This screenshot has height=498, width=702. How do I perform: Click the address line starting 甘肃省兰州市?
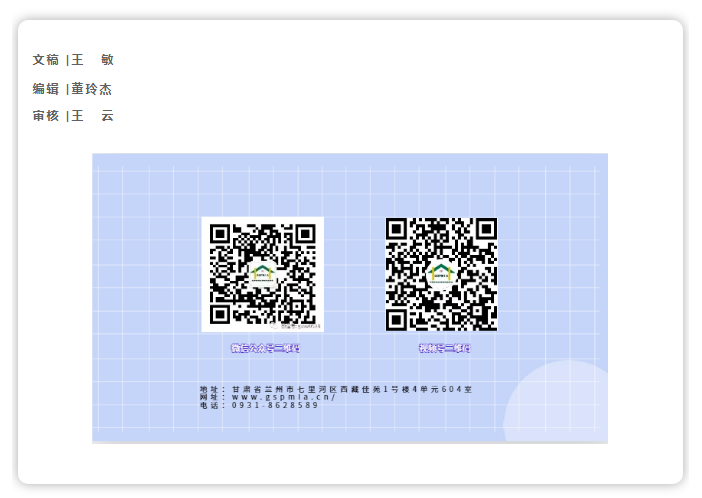336,389
